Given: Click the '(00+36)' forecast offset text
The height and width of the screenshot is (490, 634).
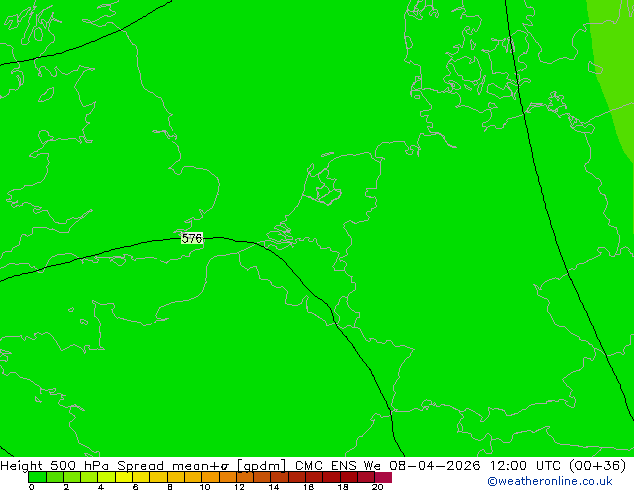Looking at the screenshot, I should [x=597, y=466].
